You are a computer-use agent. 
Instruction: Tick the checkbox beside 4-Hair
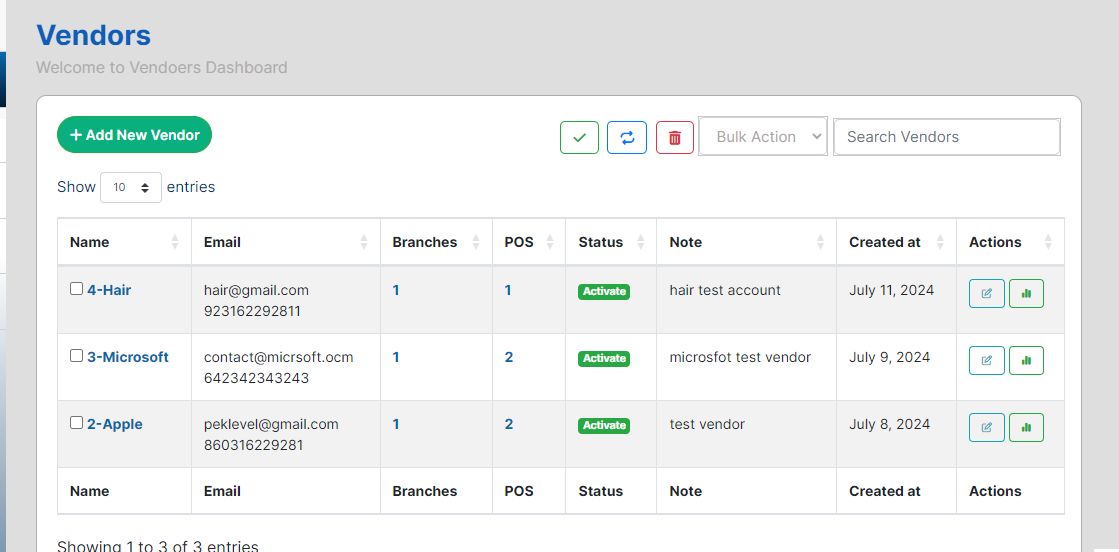[x=77, y=289]
